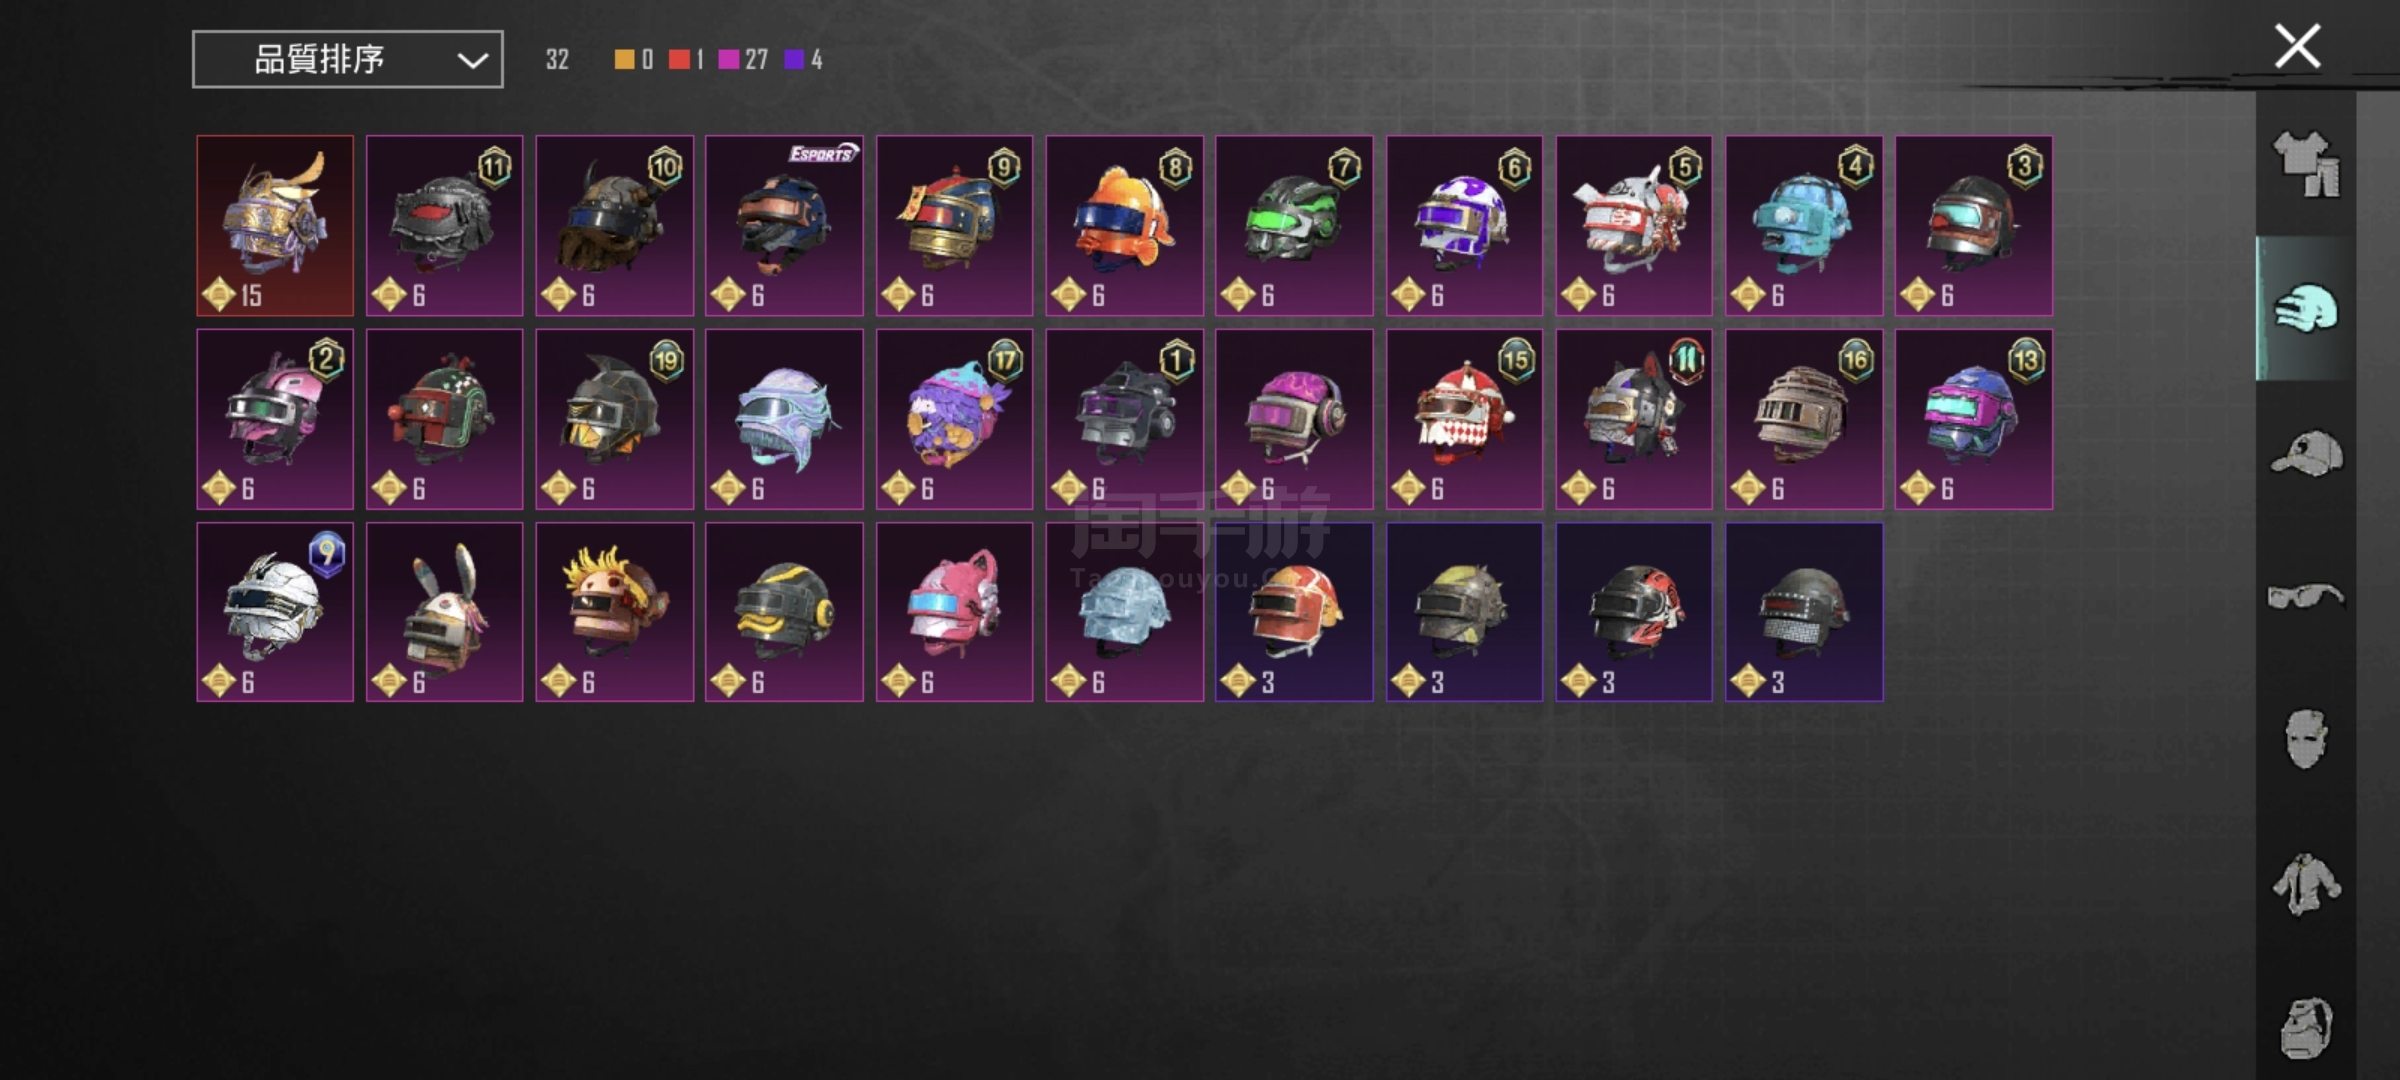
Task: Pick the bunny ears helmet skin
Action: tap(444, 612)
